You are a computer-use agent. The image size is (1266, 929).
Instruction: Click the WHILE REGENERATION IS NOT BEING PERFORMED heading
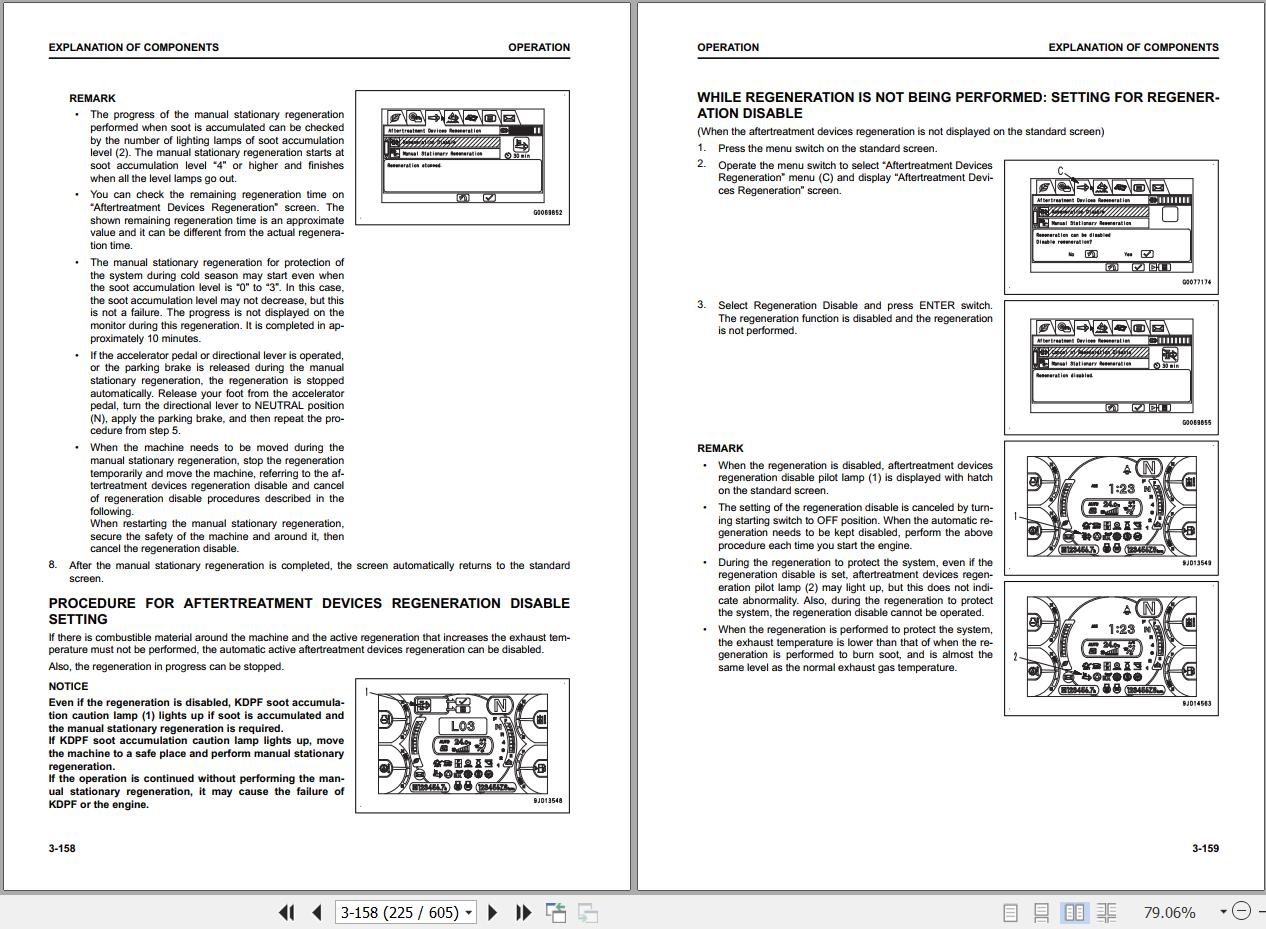pyautogui.click(x=958, y=105)
